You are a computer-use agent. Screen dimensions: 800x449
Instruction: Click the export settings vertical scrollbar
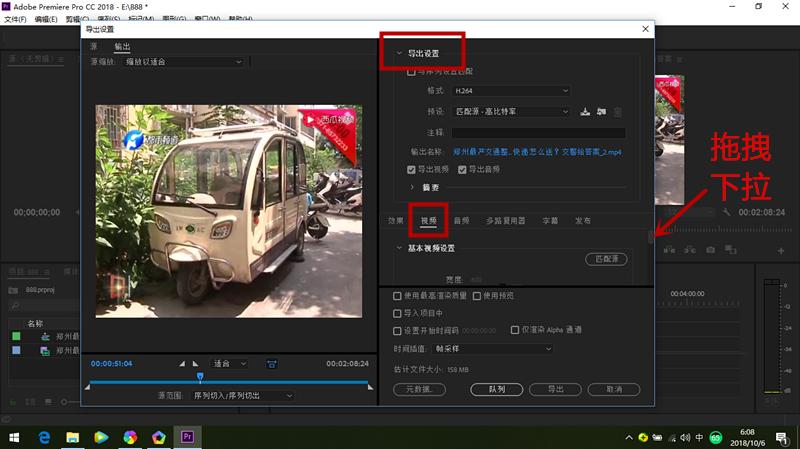pos(651,237)
